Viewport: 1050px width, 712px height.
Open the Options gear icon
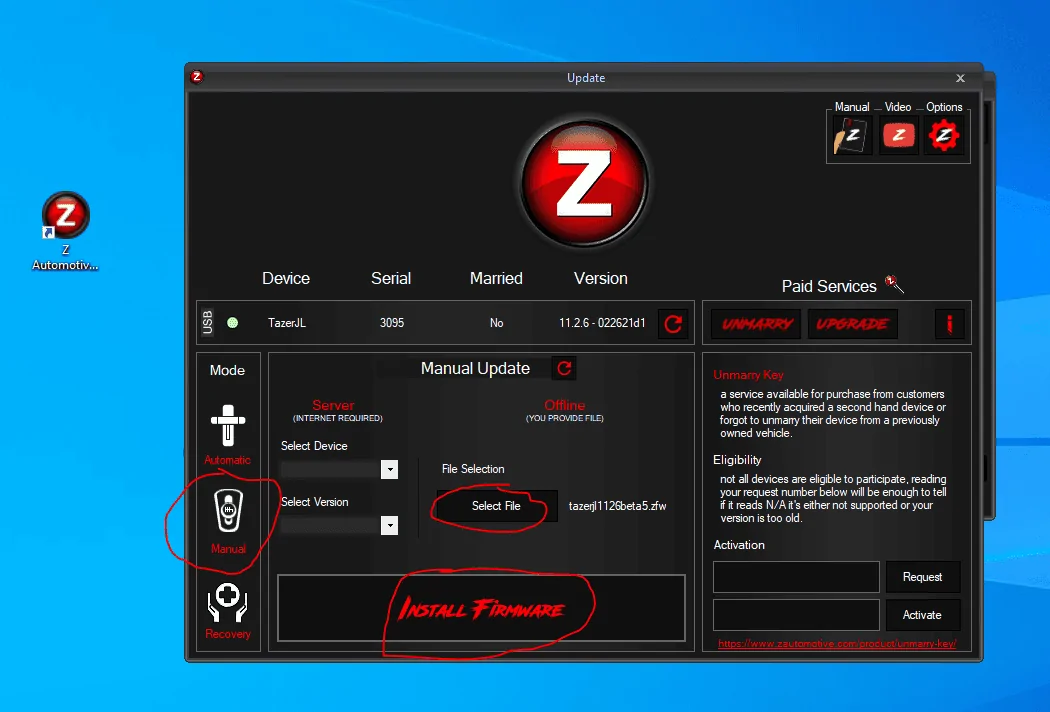coord(944,135)
